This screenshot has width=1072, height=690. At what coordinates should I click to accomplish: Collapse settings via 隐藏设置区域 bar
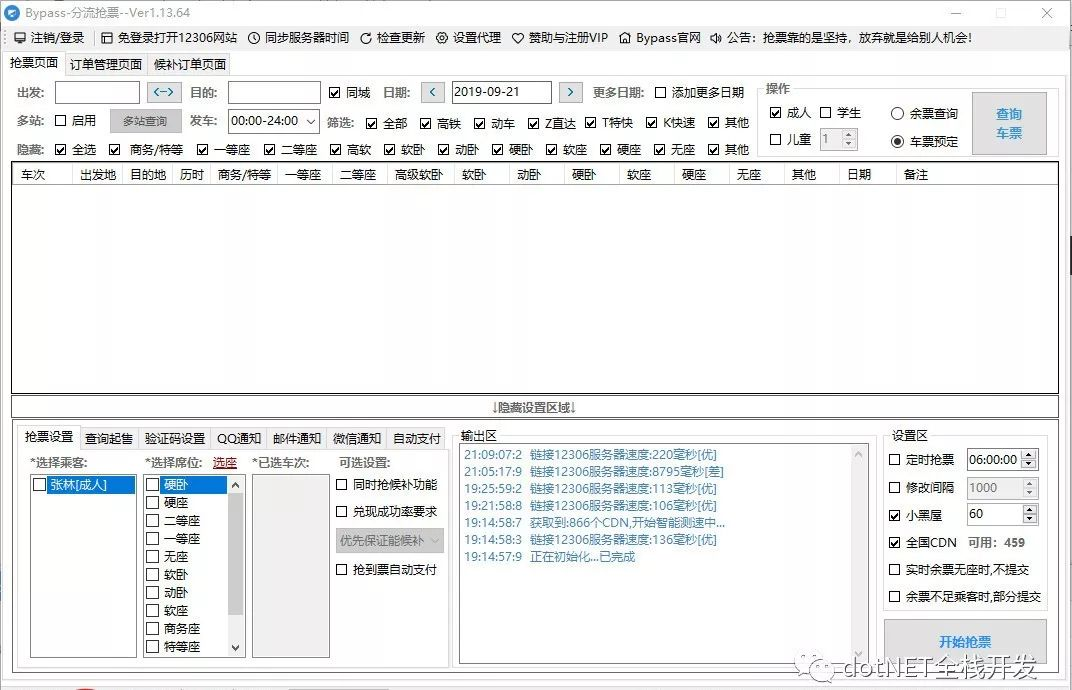tap(535, 407)
